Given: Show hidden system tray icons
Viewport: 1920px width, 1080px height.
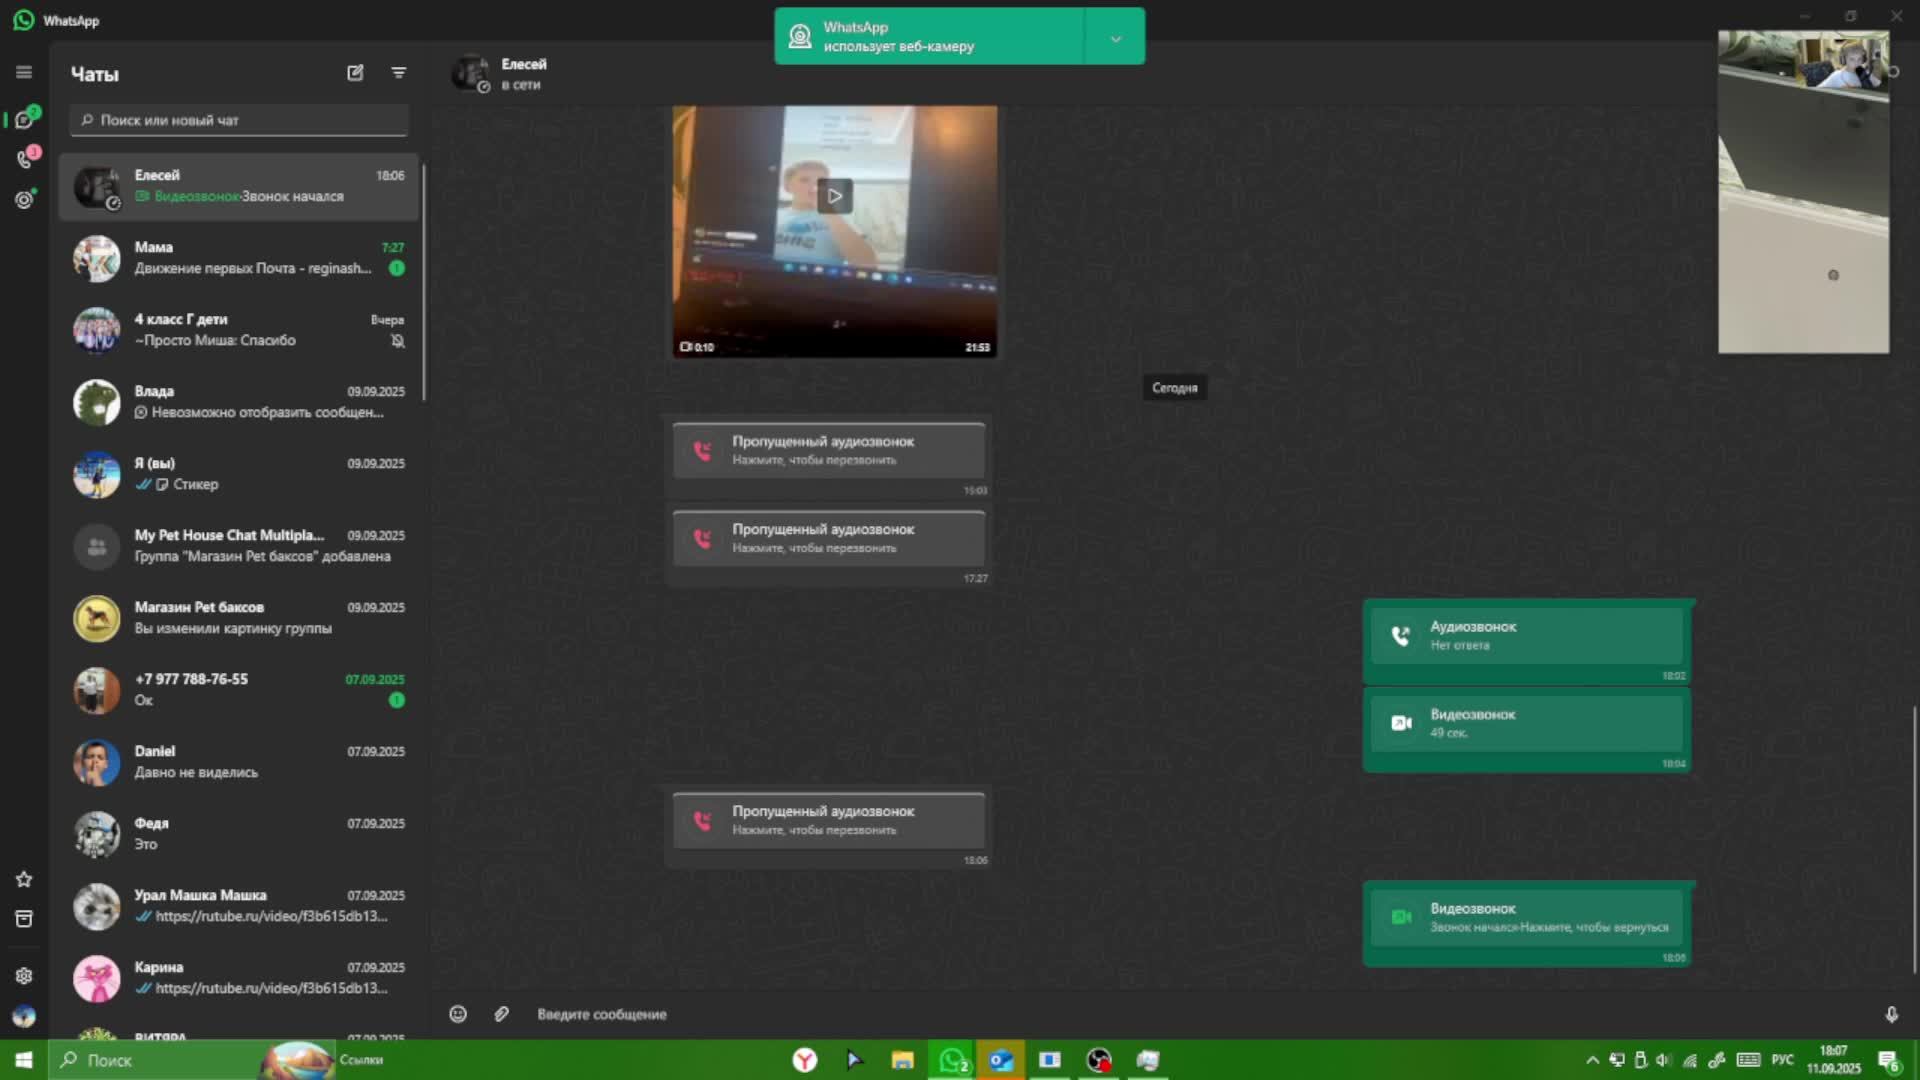Looking at the screenshot, I should [1592, 1060].
